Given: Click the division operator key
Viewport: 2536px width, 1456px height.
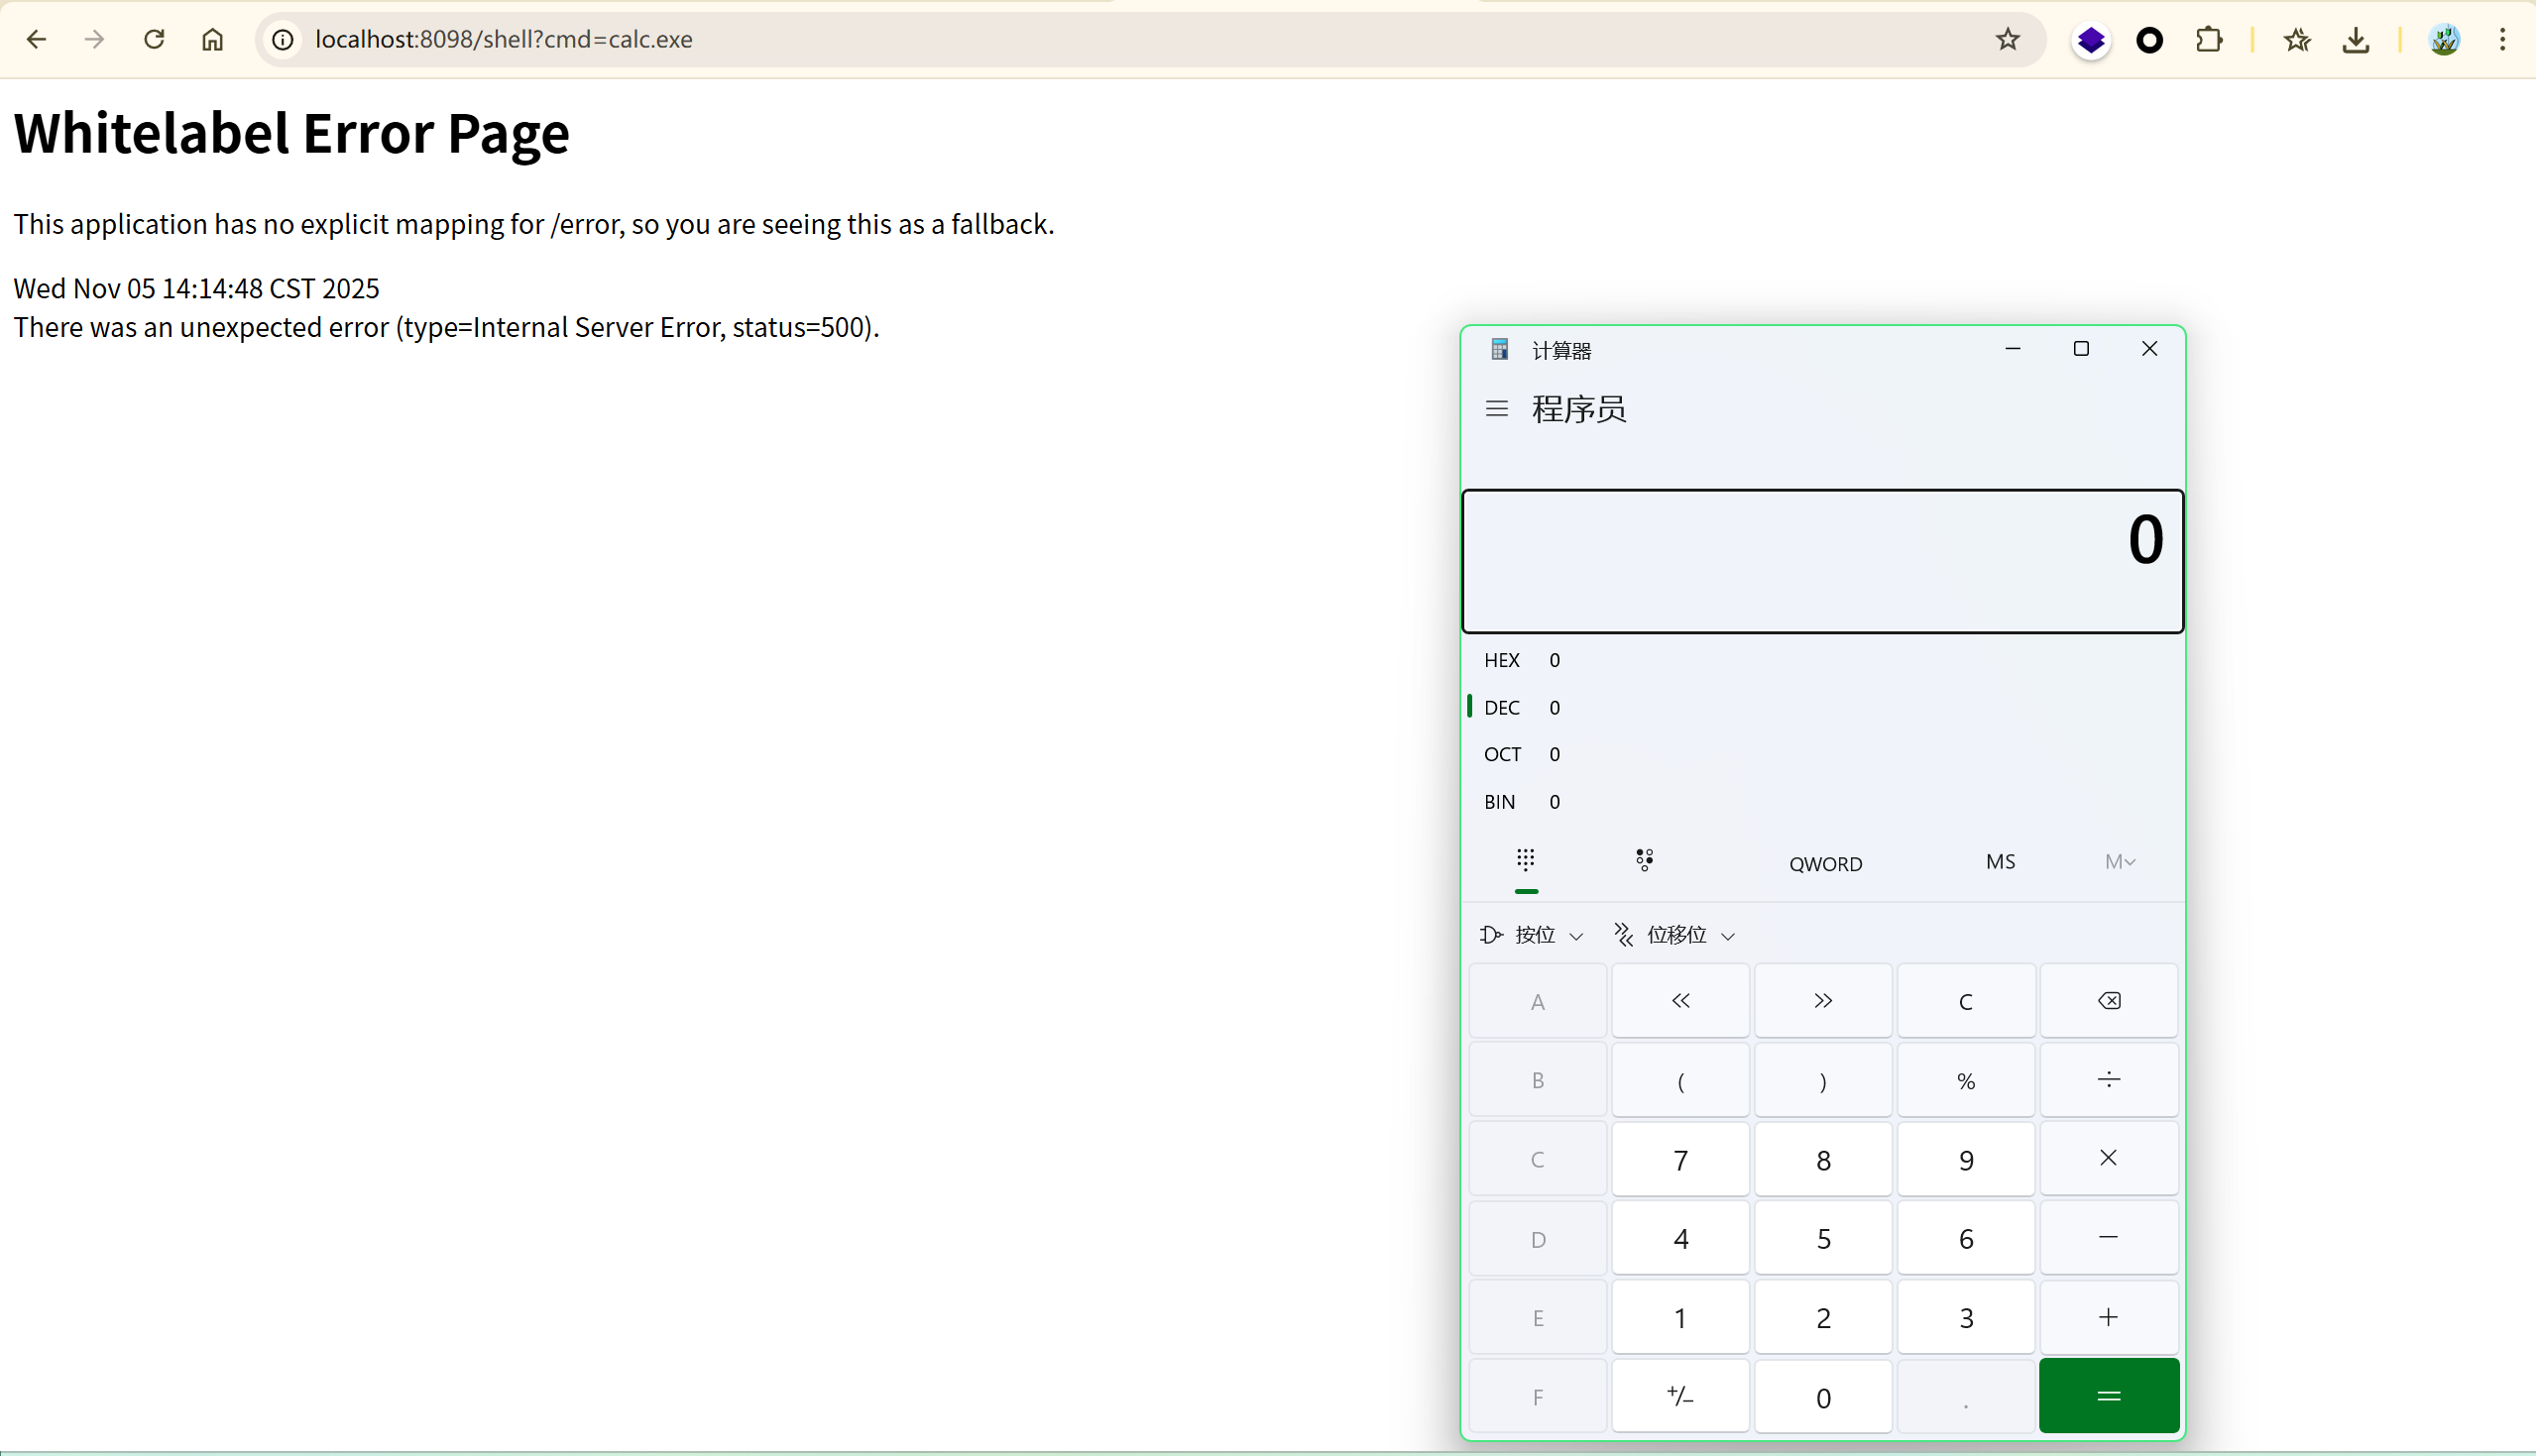Looking at the screenshot, I should click(2108, 1080).
